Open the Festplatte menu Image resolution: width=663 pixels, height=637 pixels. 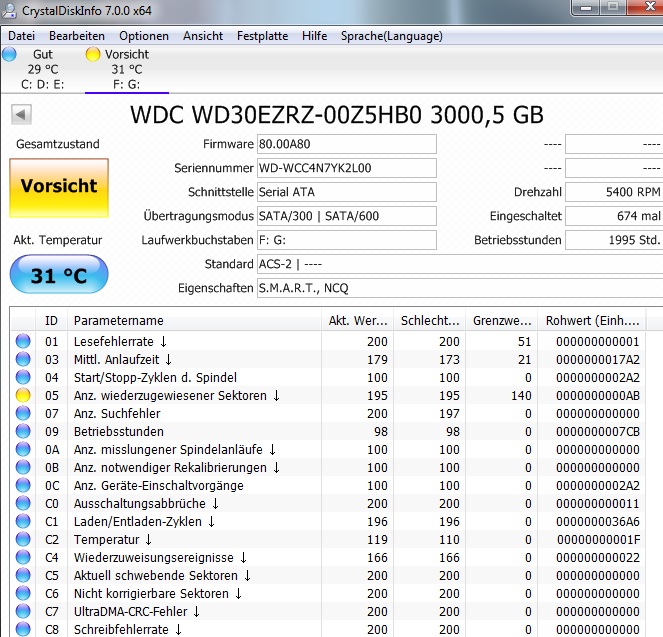(262, 36)
